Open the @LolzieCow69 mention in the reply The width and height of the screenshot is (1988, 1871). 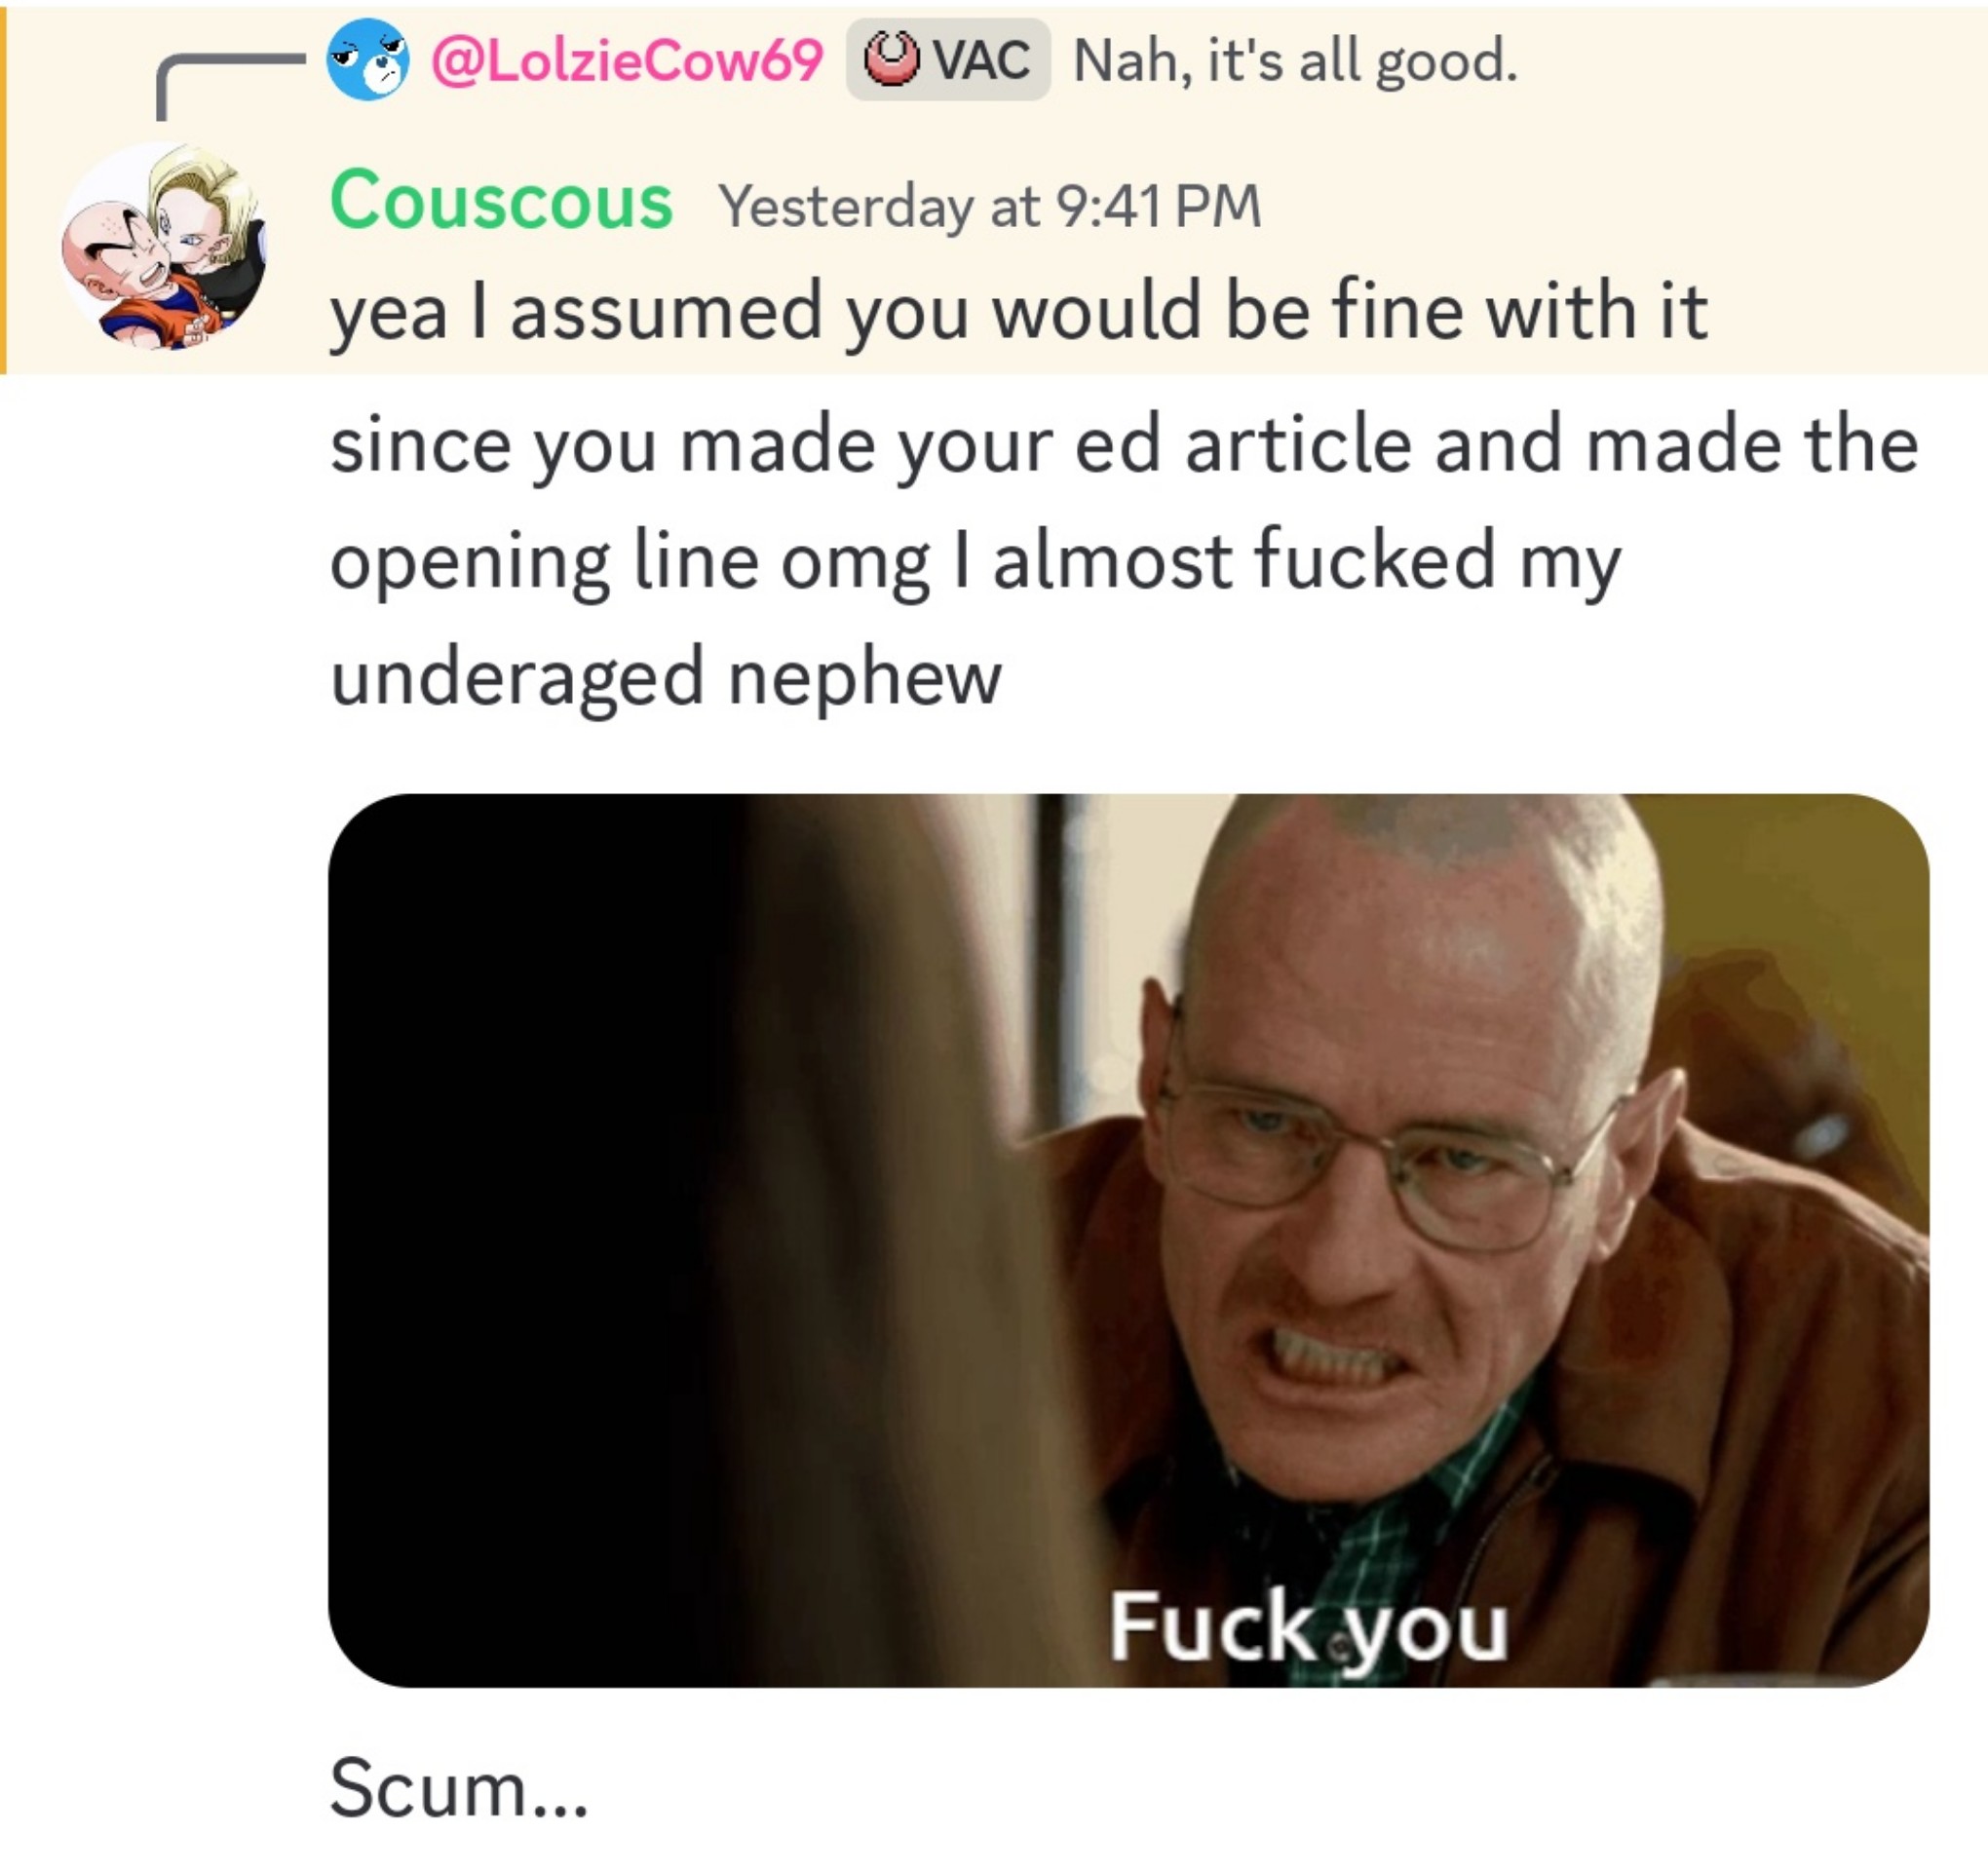click(x=627, y=60)
